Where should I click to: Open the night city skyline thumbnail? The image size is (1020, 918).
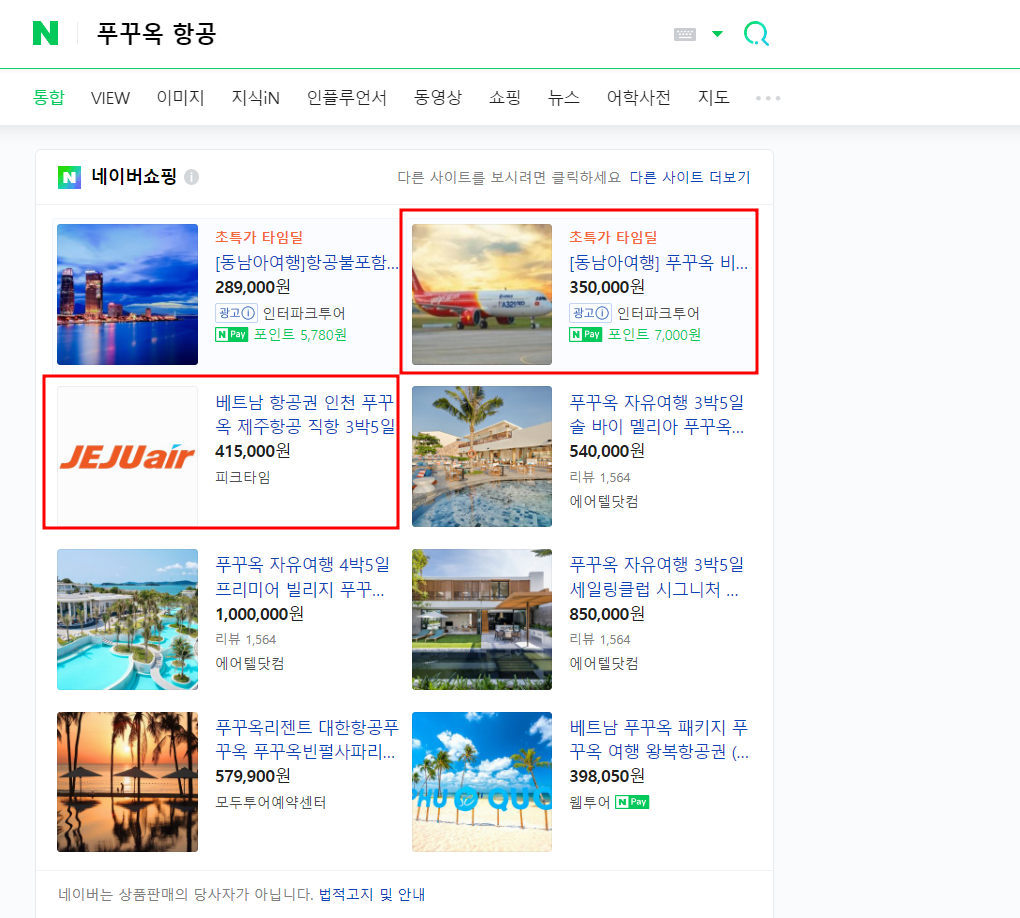(128, 294)
